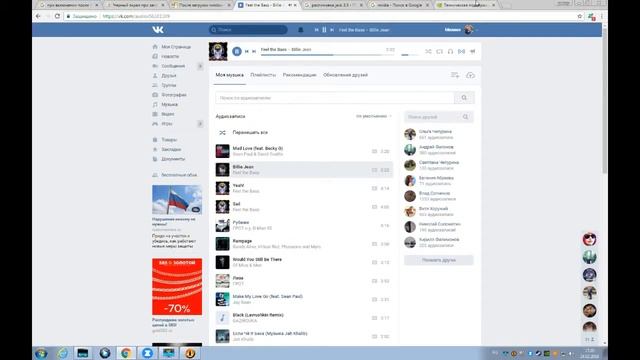Click the -70% red advertisement banner
The image size is (640, 360).
coord(177,287)
